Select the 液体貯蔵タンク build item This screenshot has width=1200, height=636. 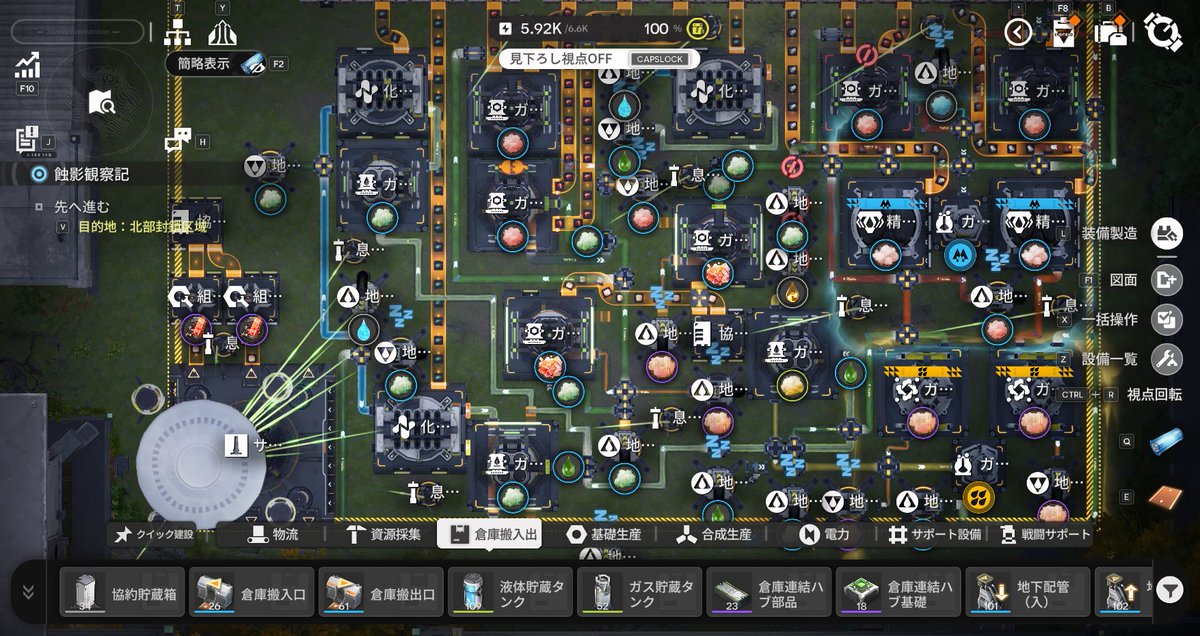511,591
